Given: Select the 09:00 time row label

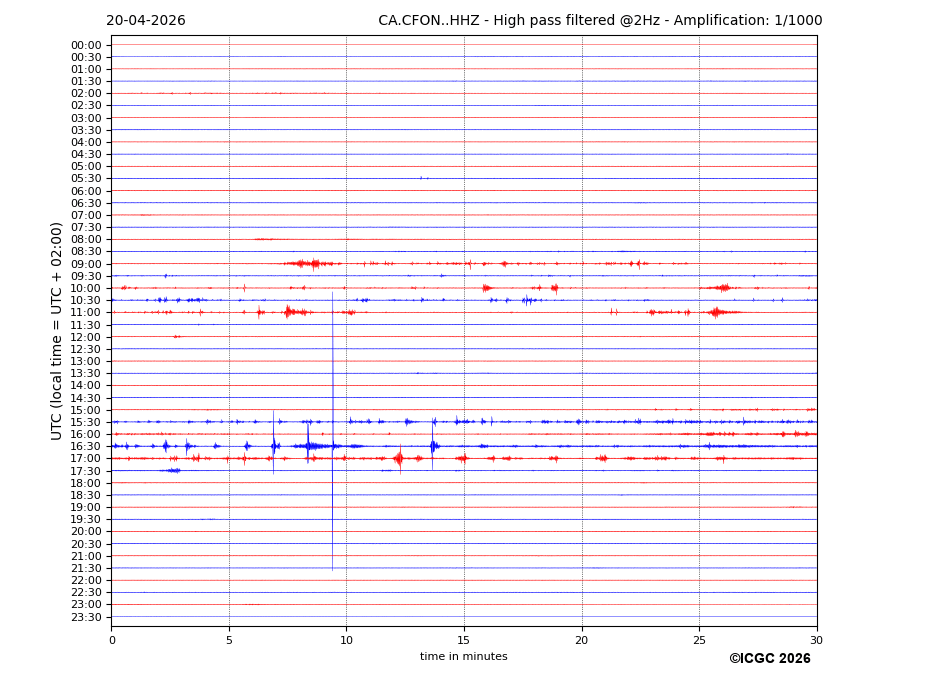Looking at the screenshot, I should click(x=86, y=264).
